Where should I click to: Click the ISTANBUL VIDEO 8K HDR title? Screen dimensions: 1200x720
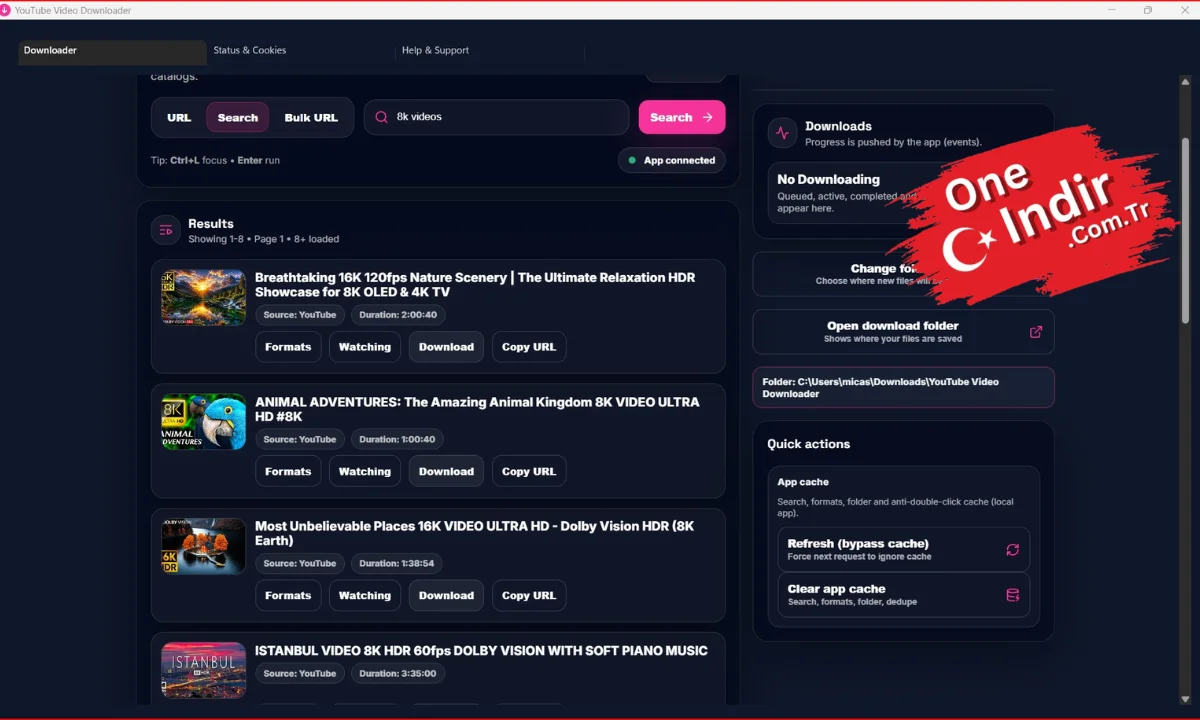point(481,650)
